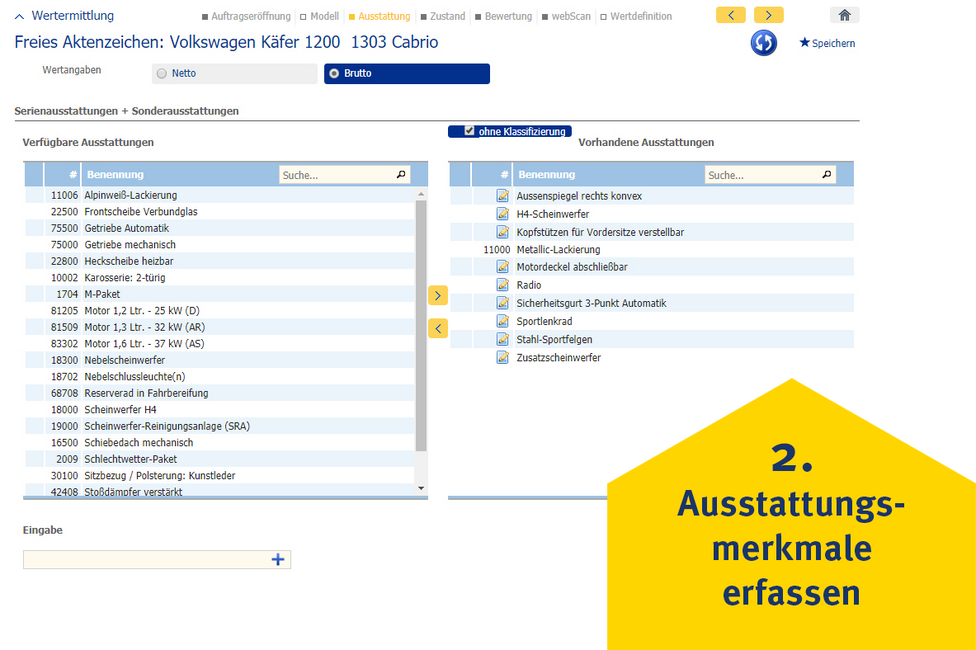Select Schiebedach mechanisch row

220,443
